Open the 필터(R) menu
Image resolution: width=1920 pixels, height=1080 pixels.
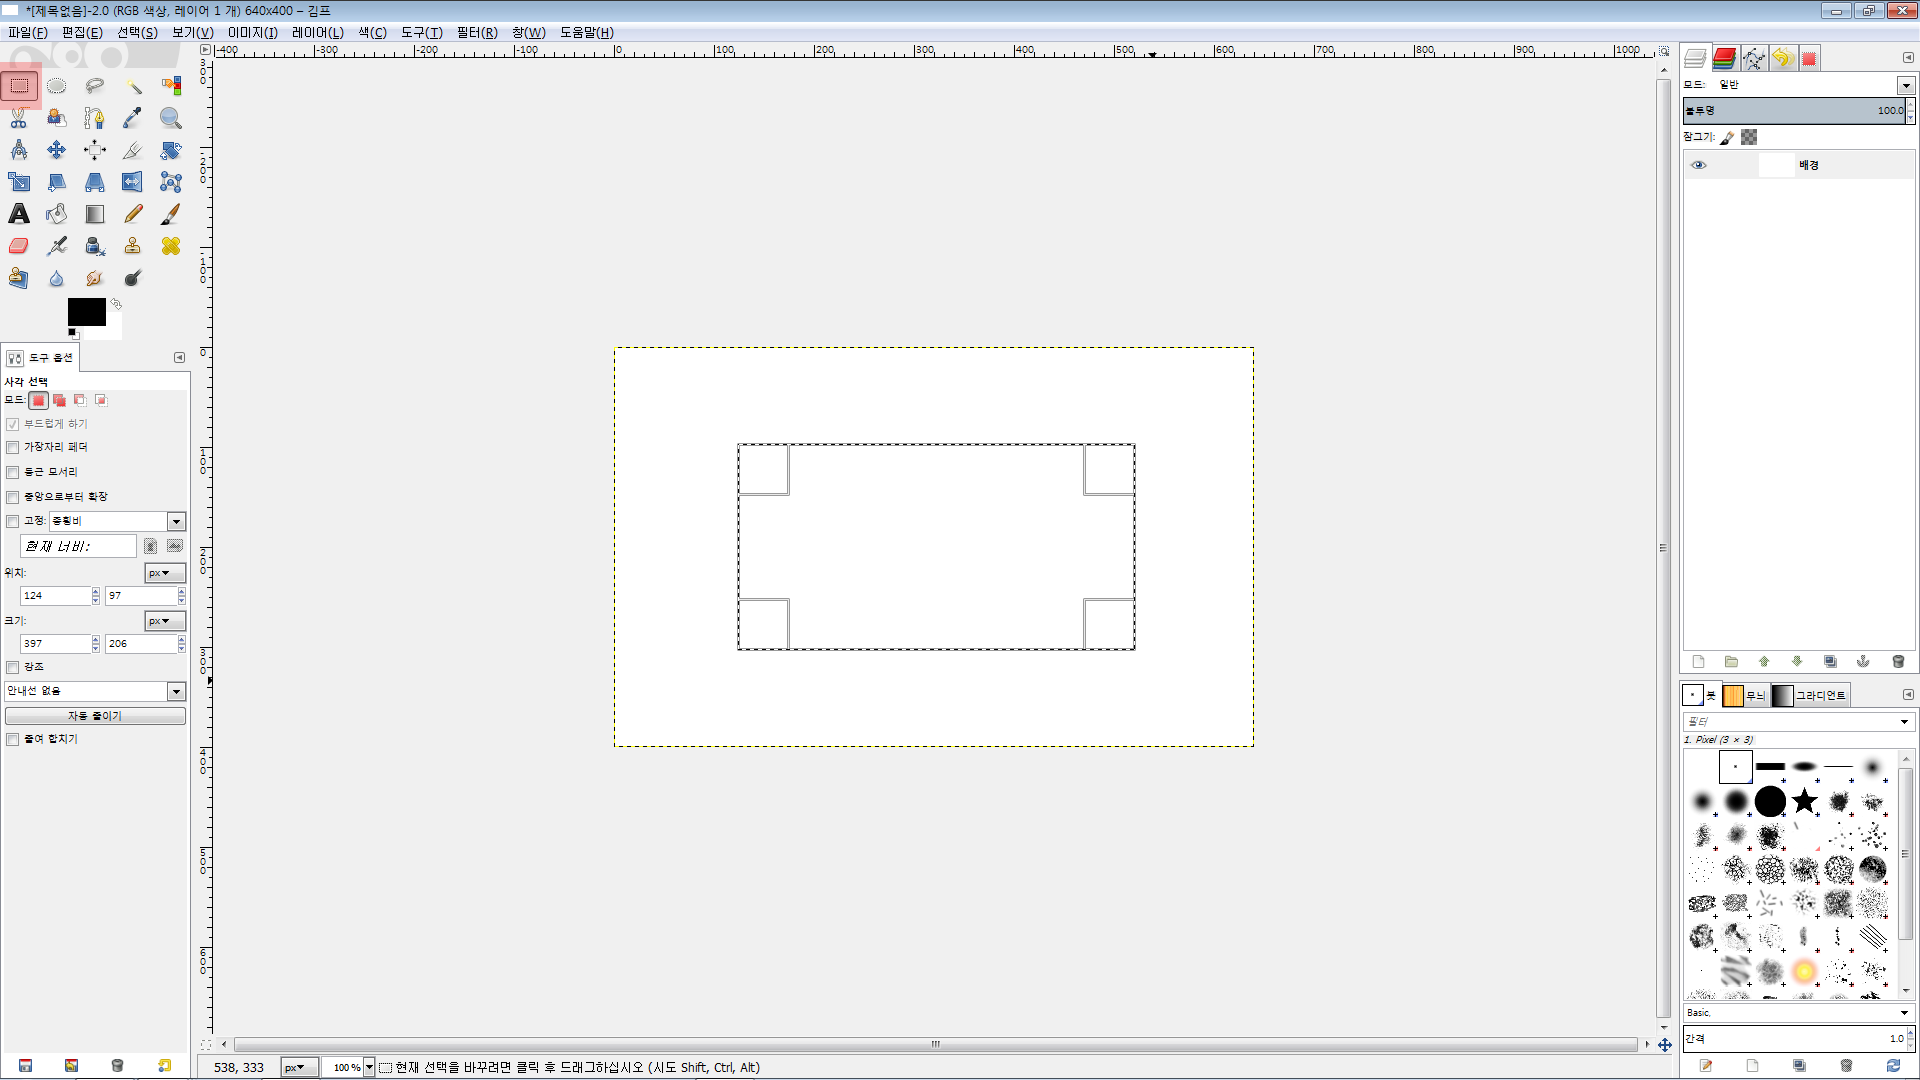pos(477,33)
